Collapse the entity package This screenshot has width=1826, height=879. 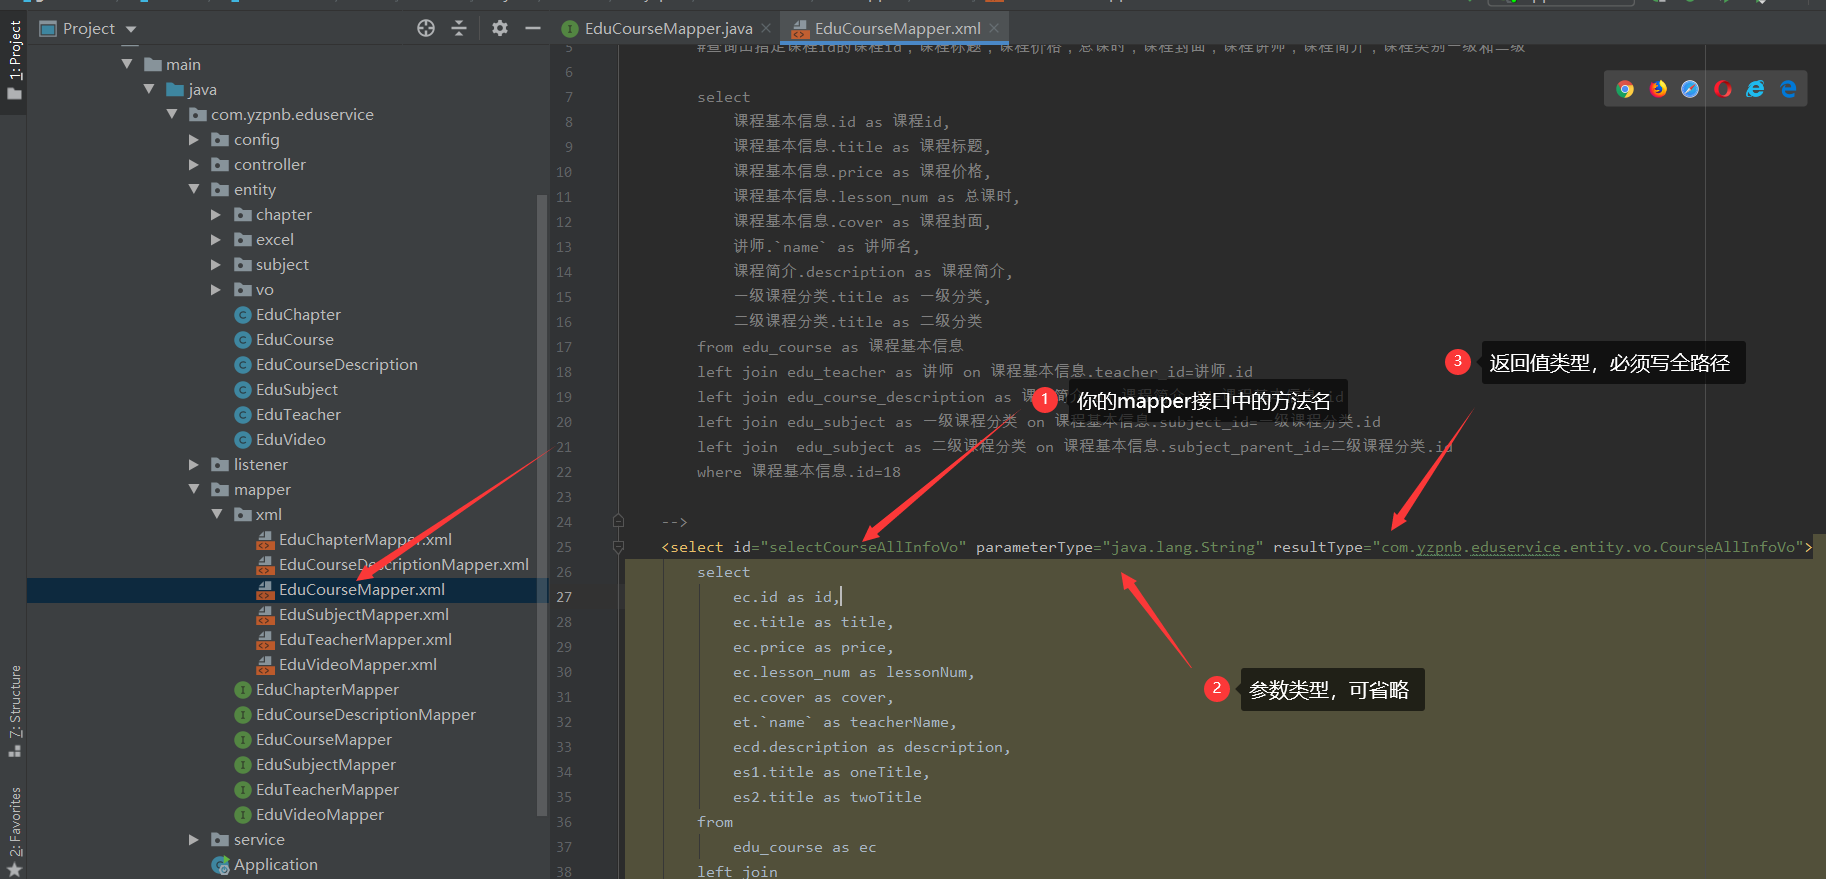coord(194,189)
